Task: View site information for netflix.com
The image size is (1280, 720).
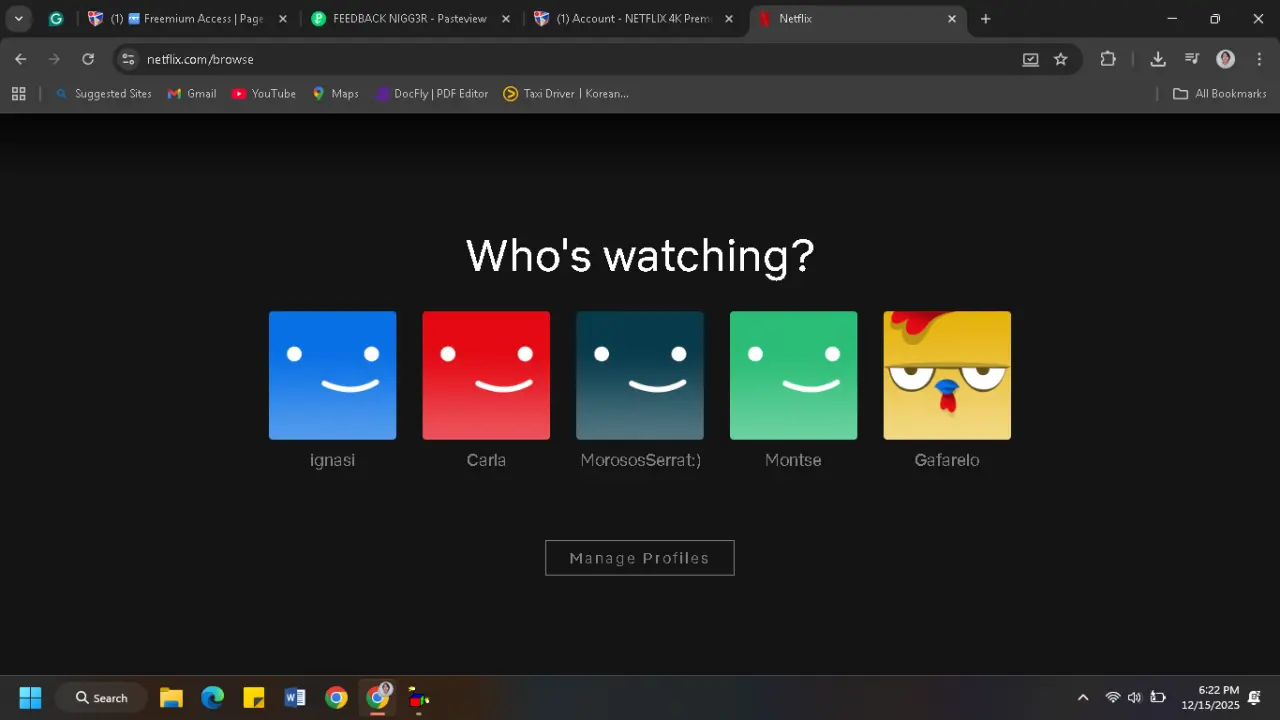Action: 128,59
